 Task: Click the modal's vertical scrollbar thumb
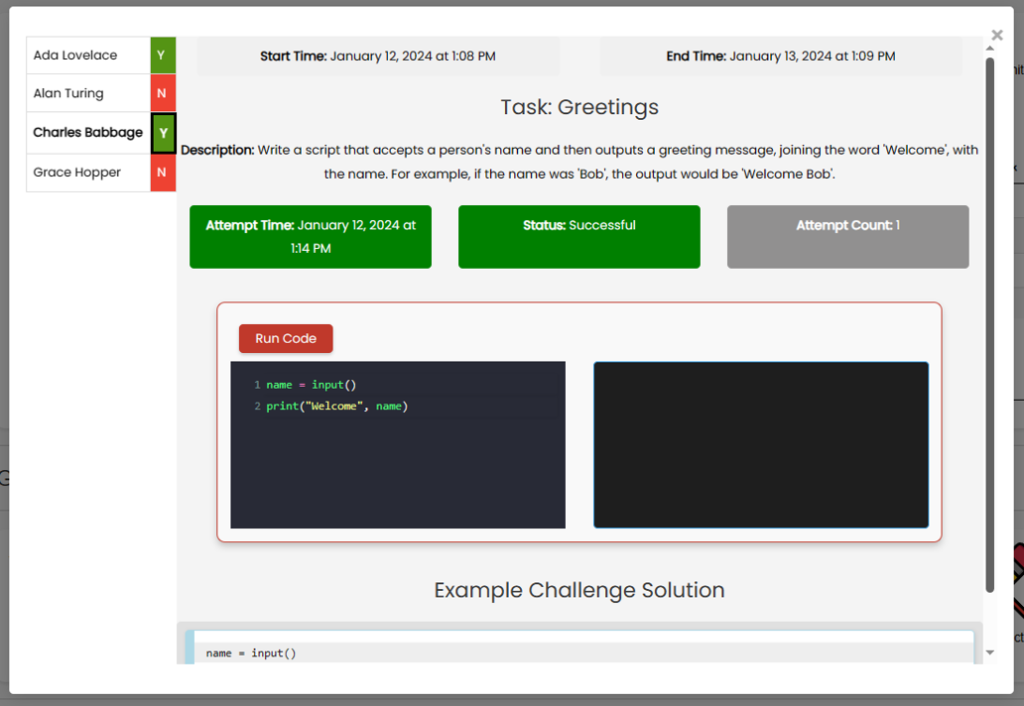(990, 320)
